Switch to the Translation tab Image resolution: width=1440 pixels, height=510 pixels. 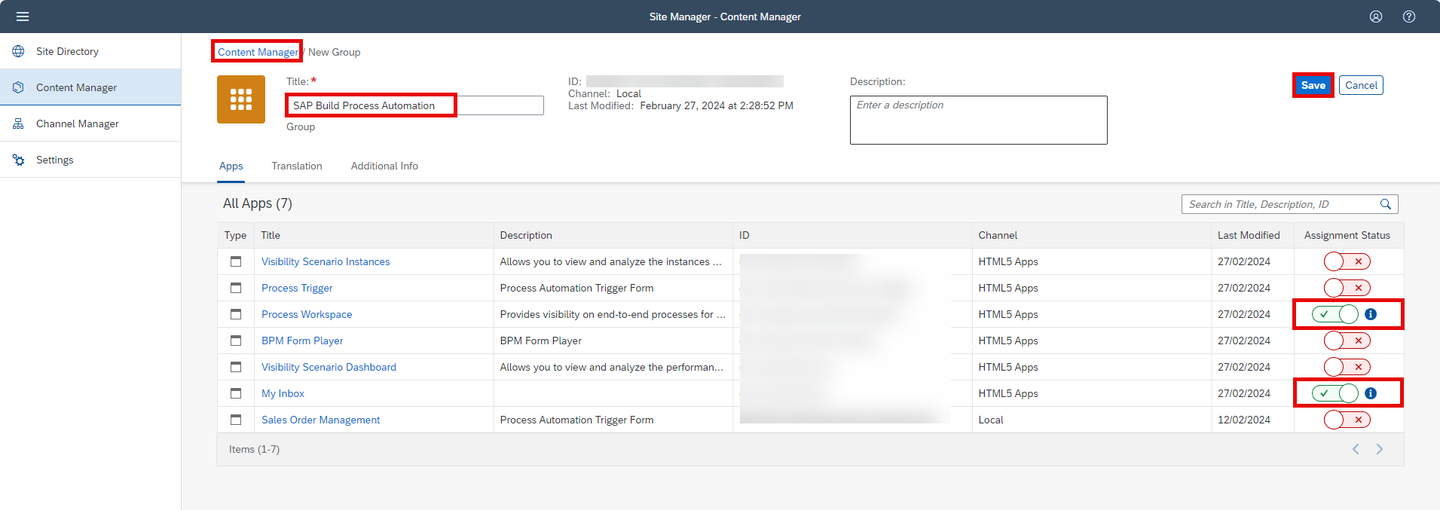297,166
